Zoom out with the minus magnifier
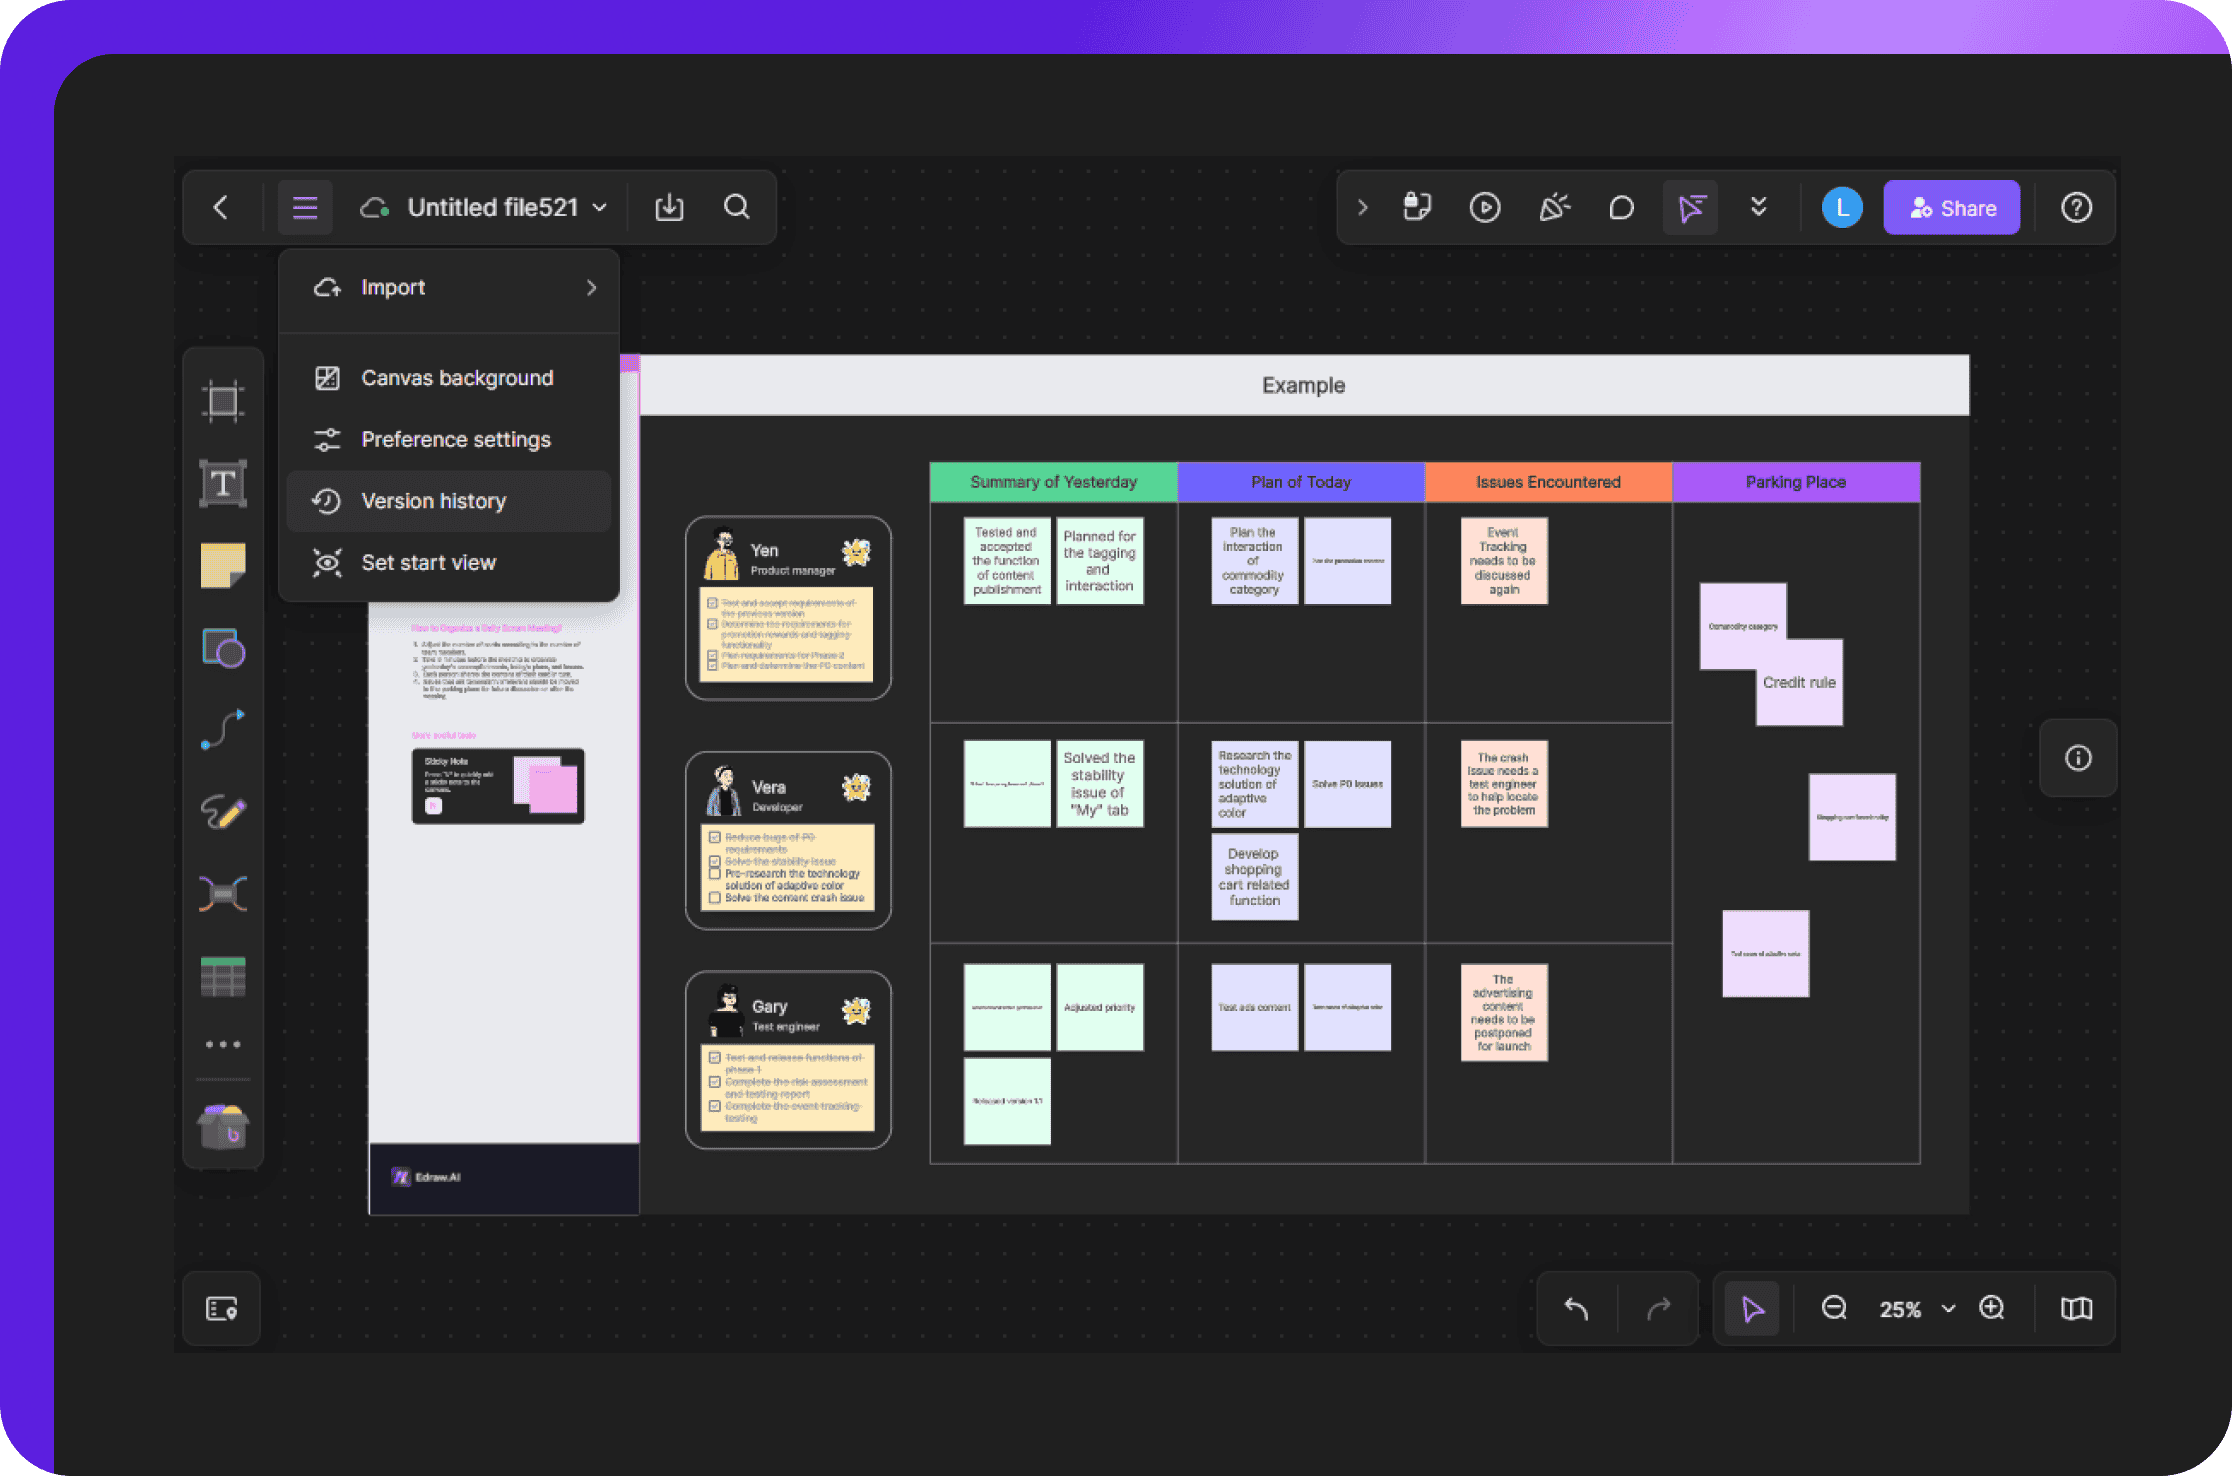 [1834, 1308]
